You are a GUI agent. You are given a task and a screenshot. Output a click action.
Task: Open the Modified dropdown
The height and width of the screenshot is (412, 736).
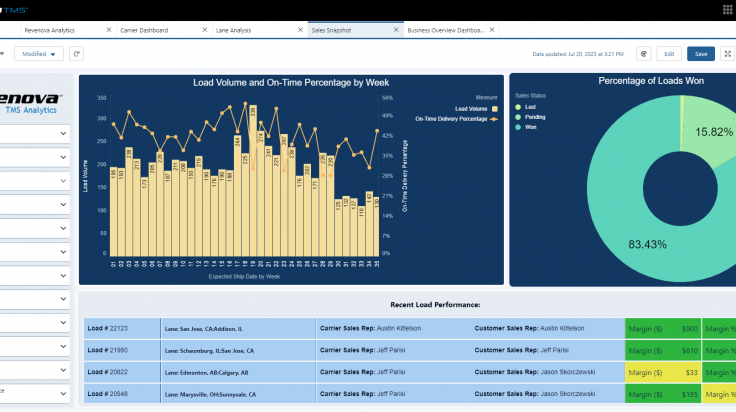[x=39, y=53]
